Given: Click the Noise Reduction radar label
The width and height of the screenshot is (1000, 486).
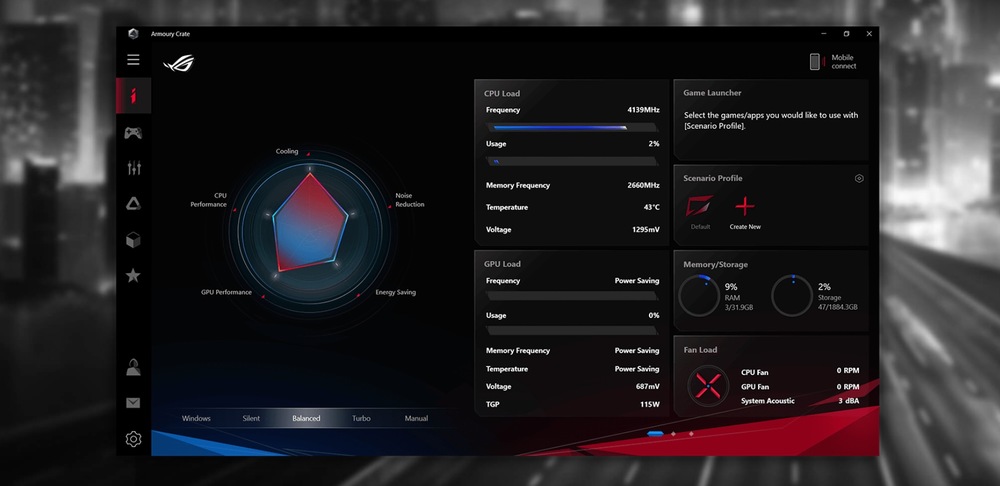Looking at the screenshot, I should [x=409, y=200].
